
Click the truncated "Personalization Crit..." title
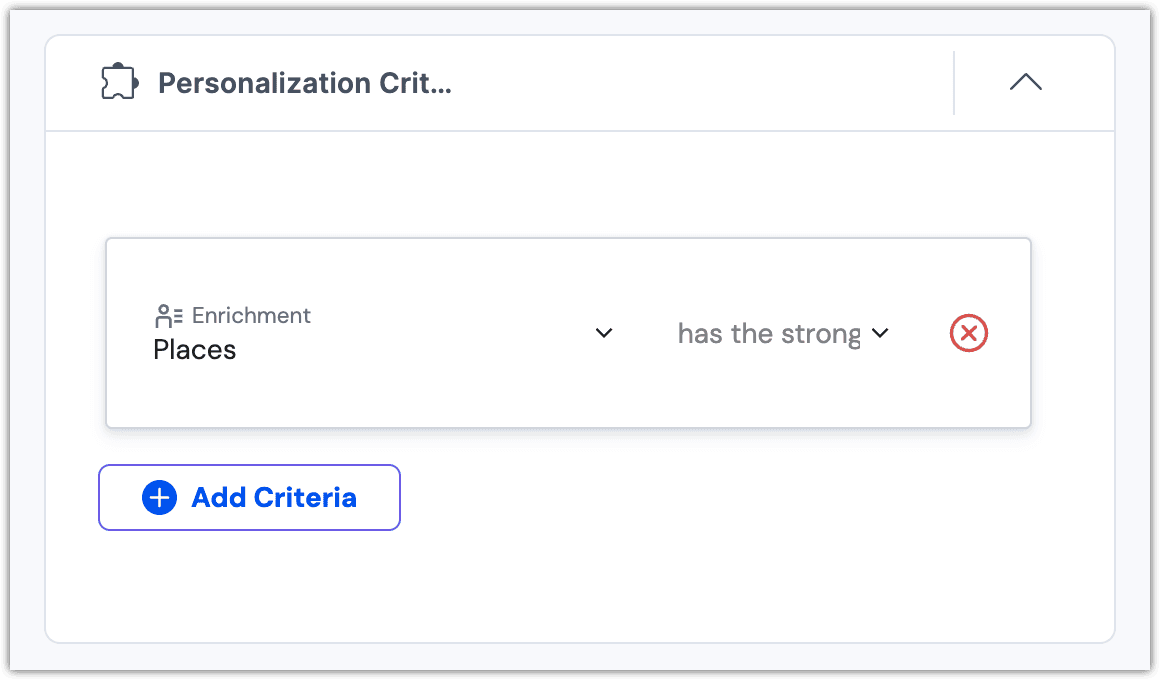tap(305, 83)
